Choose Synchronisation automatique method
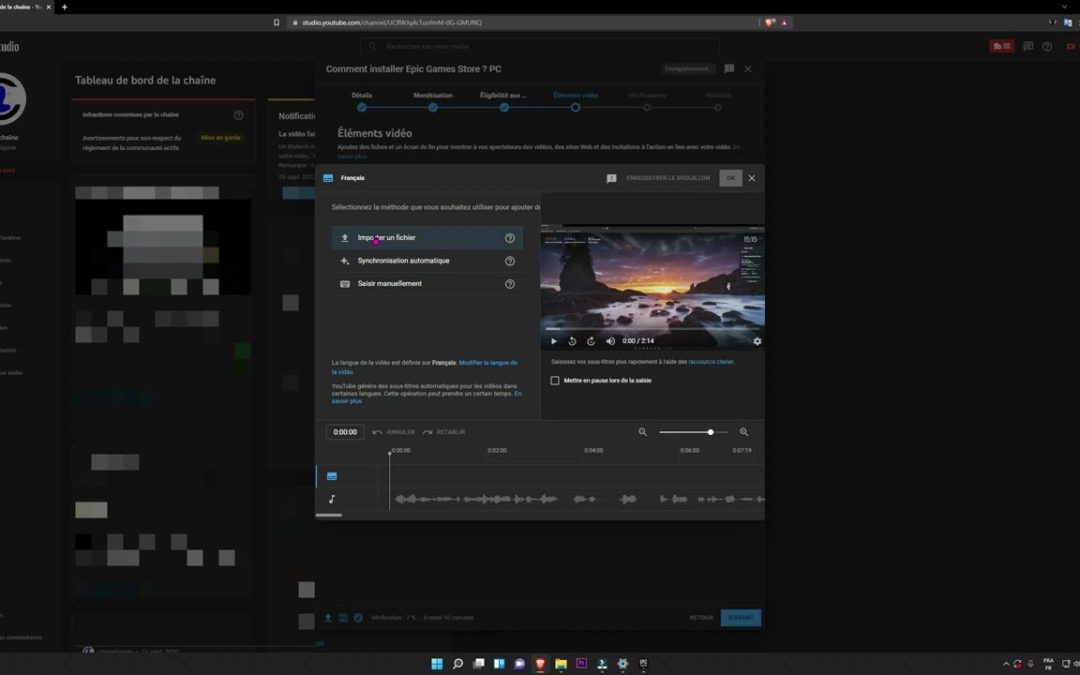 pos(426,261)
